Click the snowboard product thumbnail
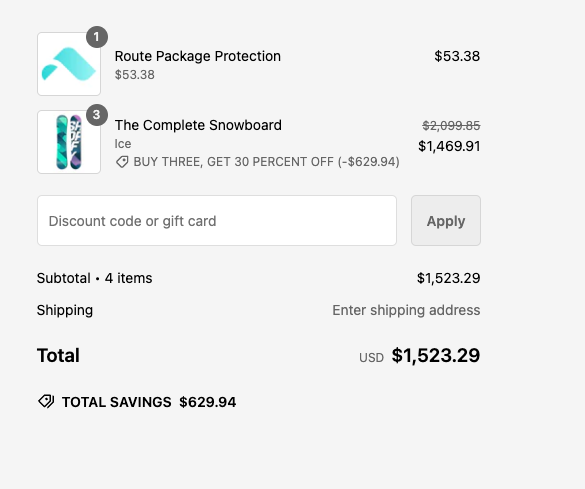585x489 pixels. [x=69, y=142]
